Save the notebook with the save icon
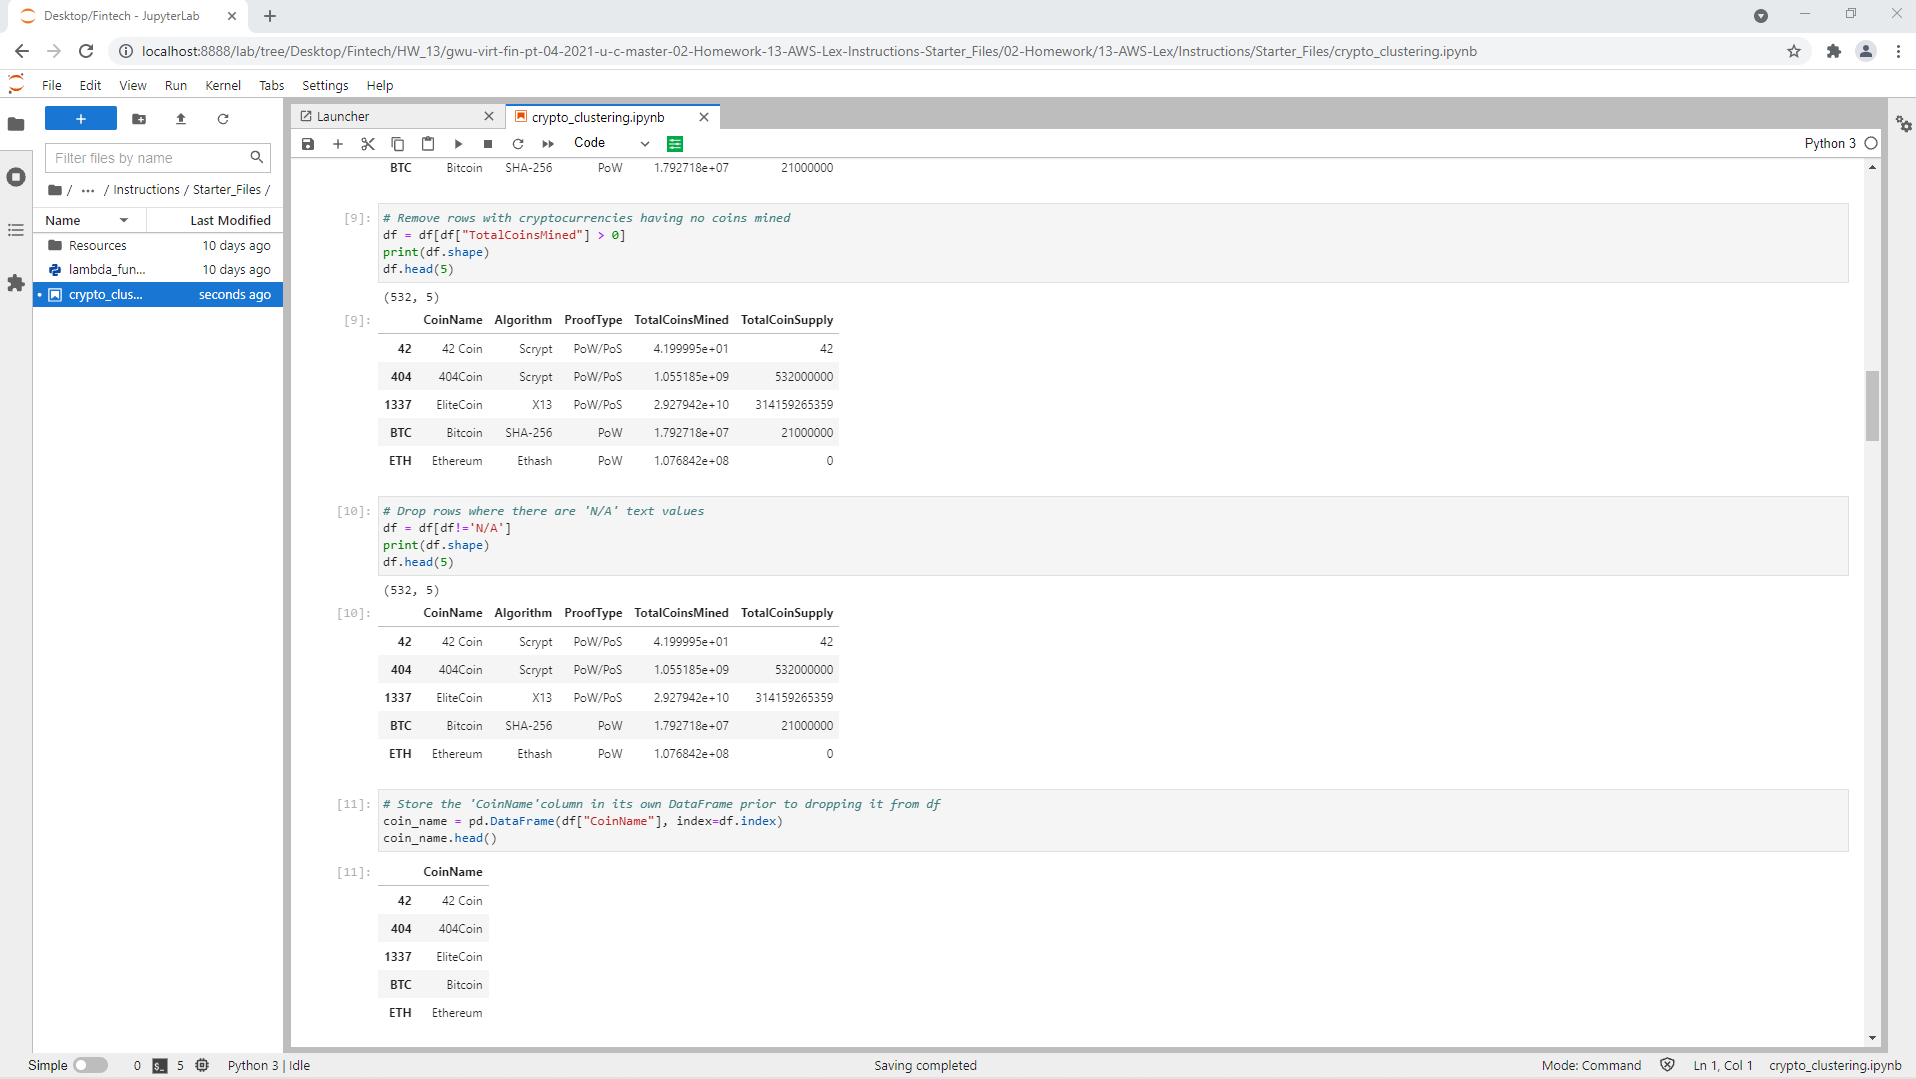Viewport: 1916px width, 1079px height. pos(308,144)
